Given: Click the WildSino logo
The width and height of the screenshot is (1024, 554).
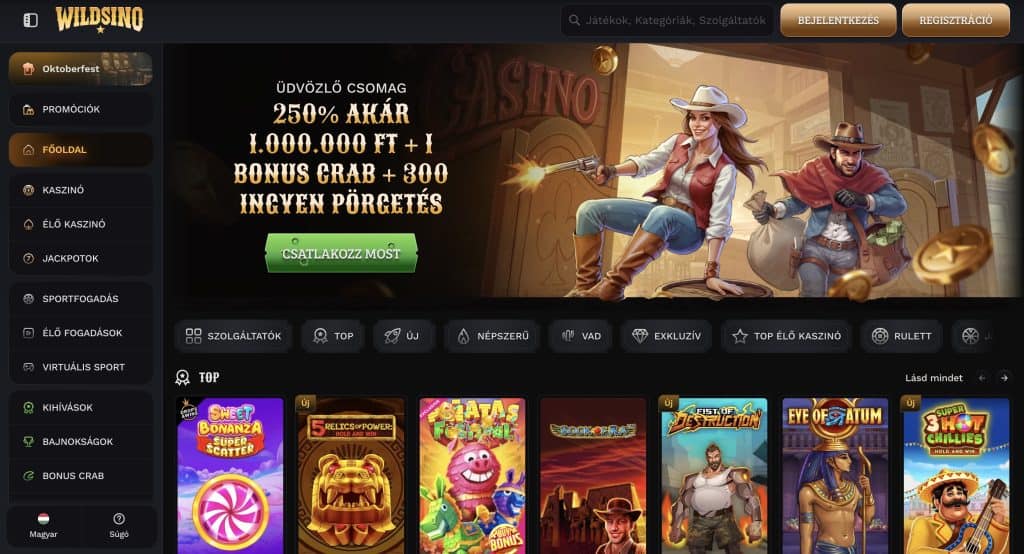Looking at the screenshot, I should pos(99,20).
